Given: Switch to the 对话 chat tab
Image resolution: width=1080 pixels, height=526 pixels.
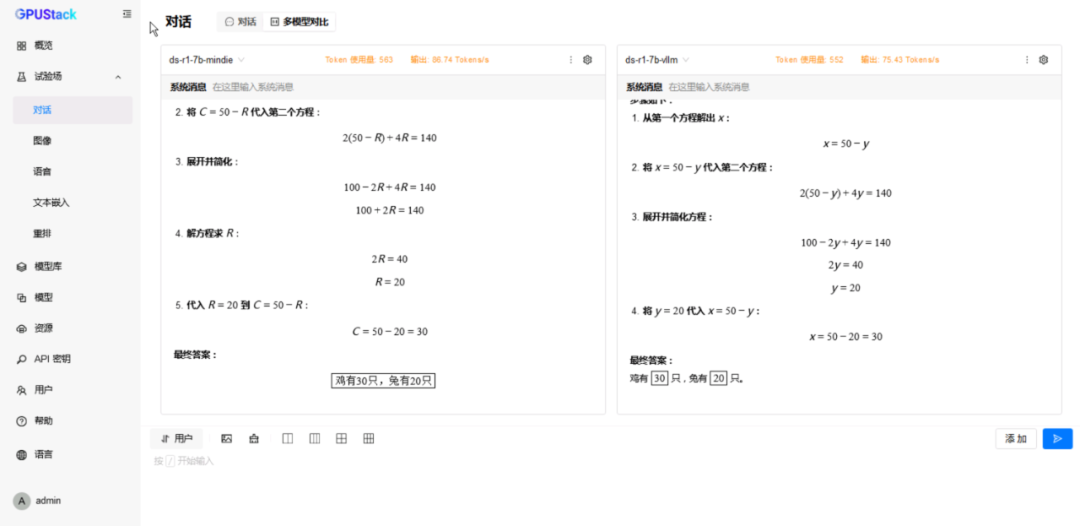Looking at the screenshot, I should (240, 22).
